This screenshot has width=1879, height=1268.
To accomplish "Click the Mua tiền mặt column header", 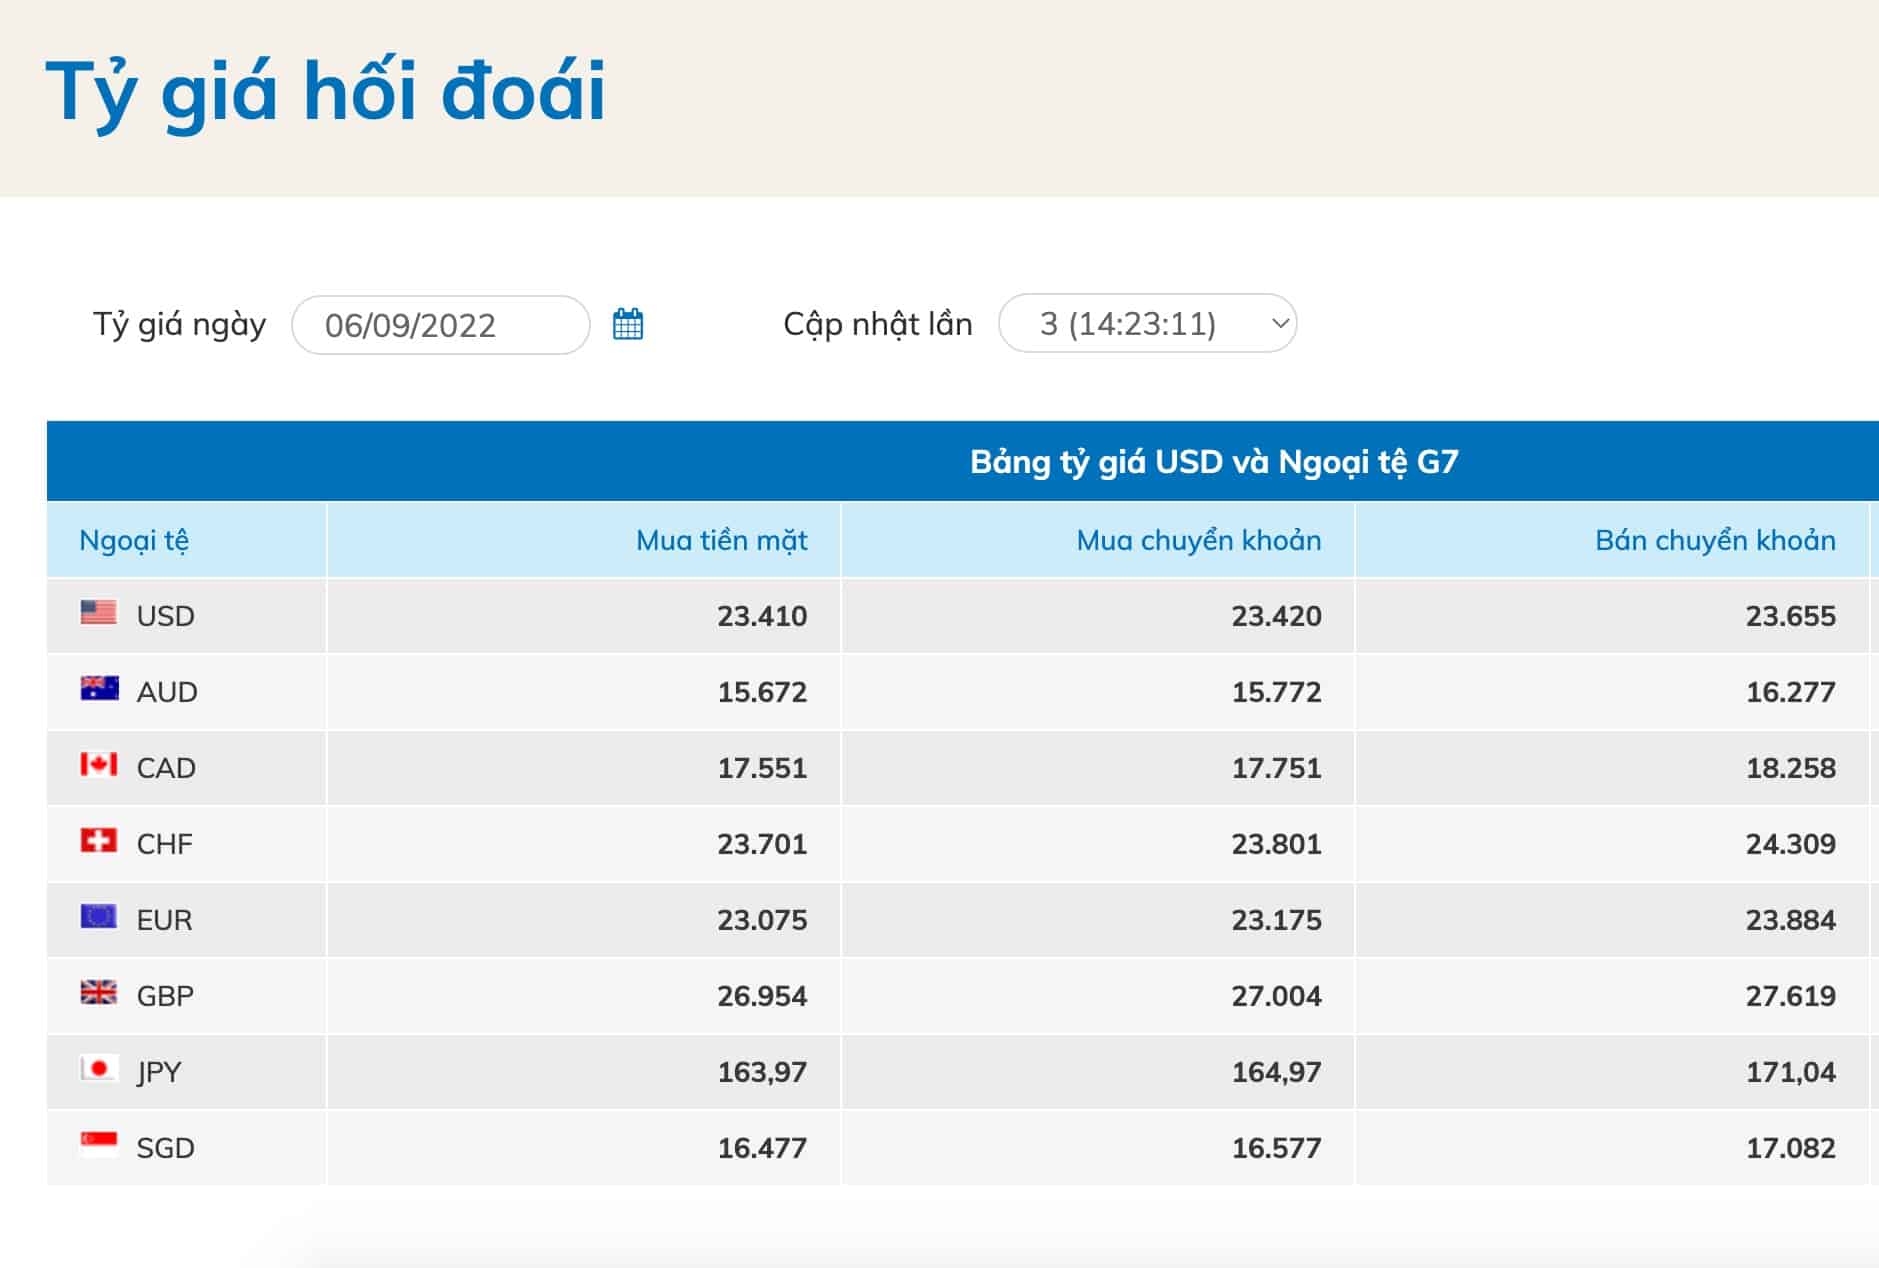I will tap(721, 540).
